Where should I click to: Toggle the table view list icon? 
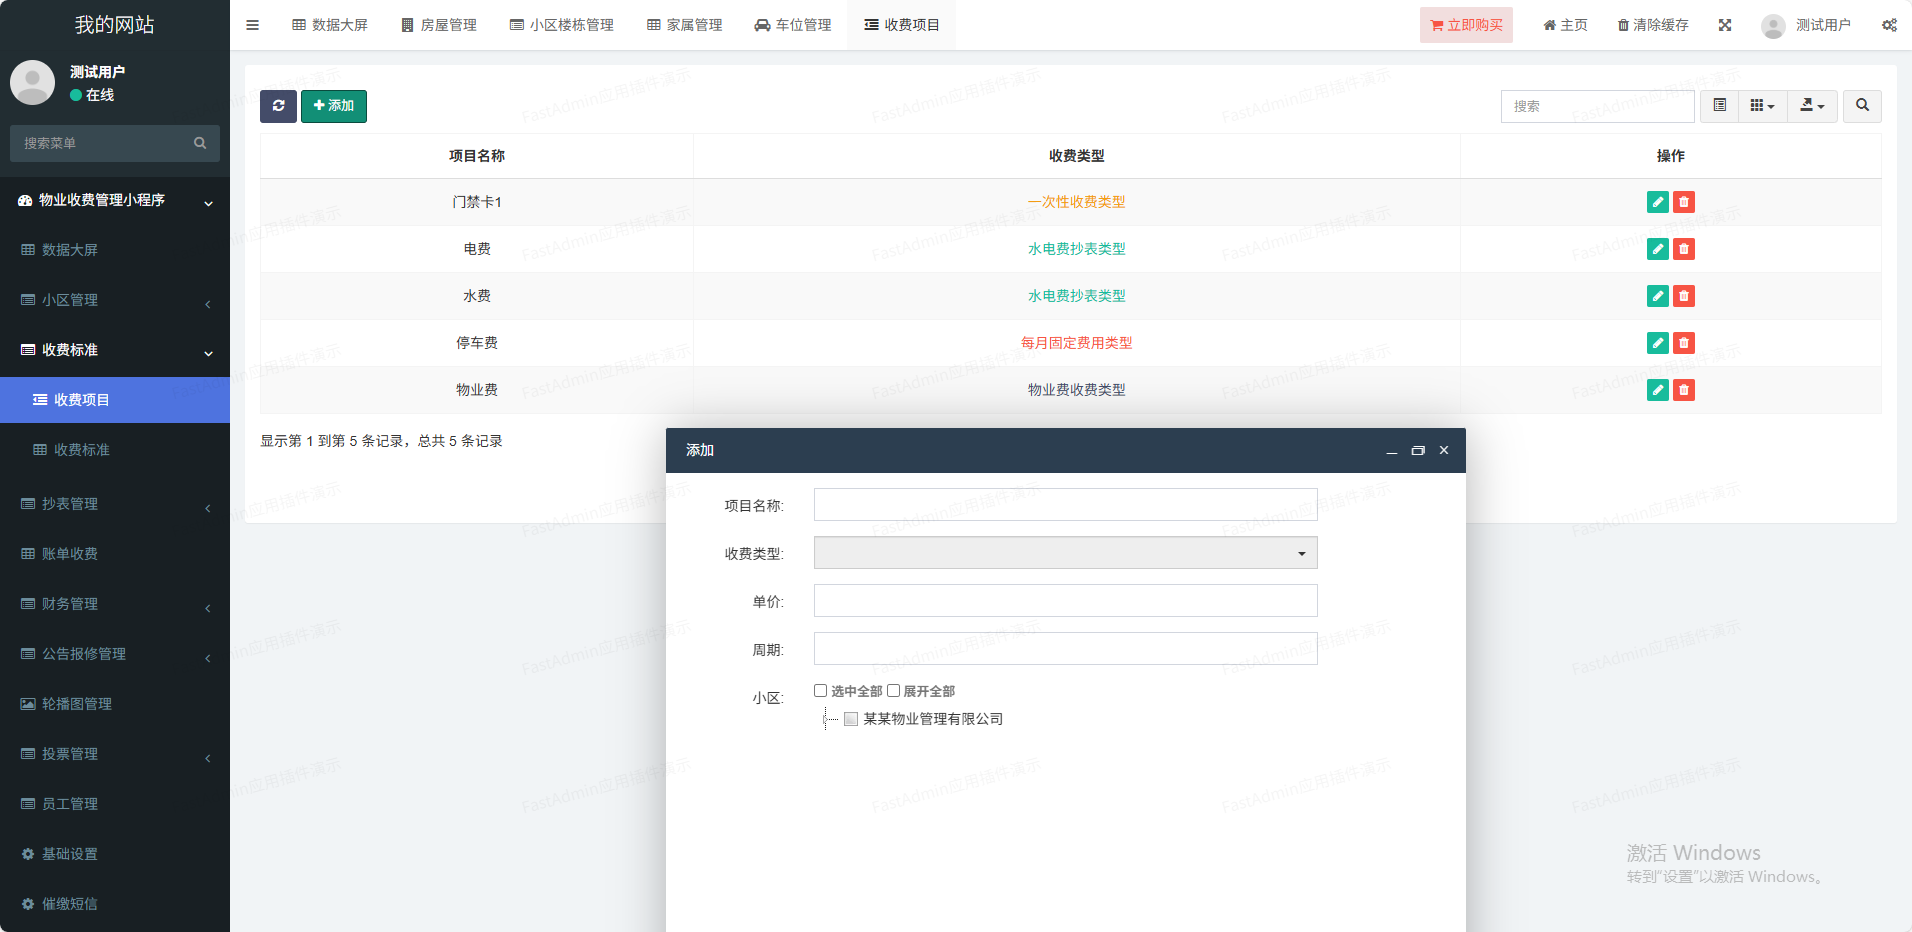(x=1719, y=106)
